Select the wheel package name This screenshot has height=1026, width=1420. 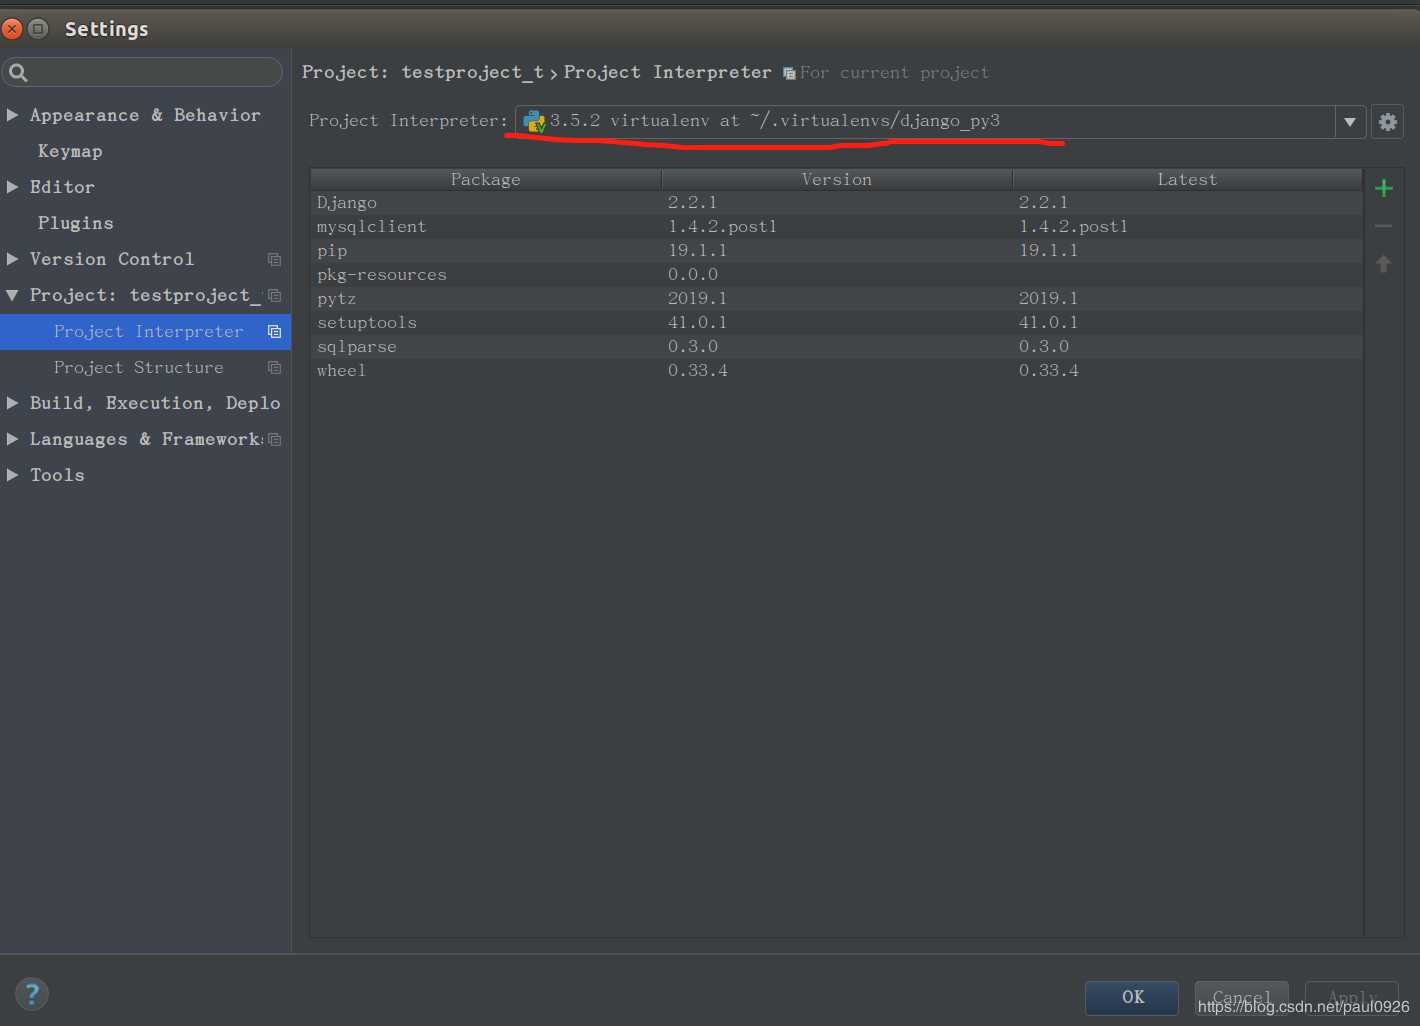coord(342,371)
